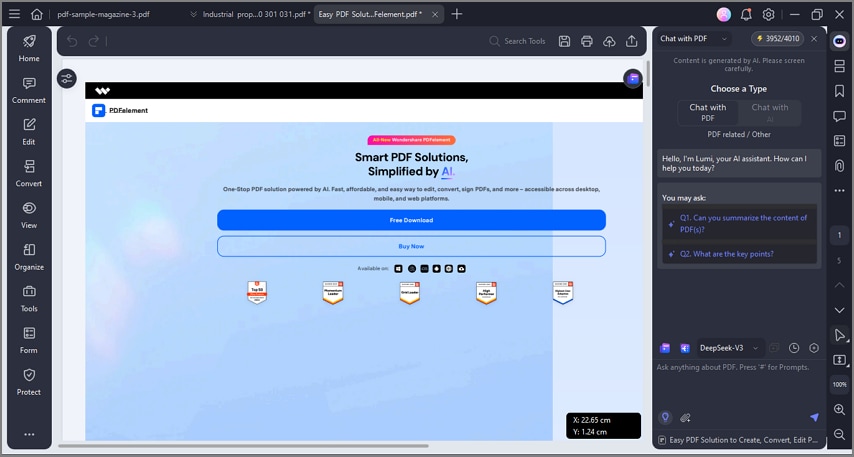Print the document
Screen dimensions: 854x457
click(587, 41)
